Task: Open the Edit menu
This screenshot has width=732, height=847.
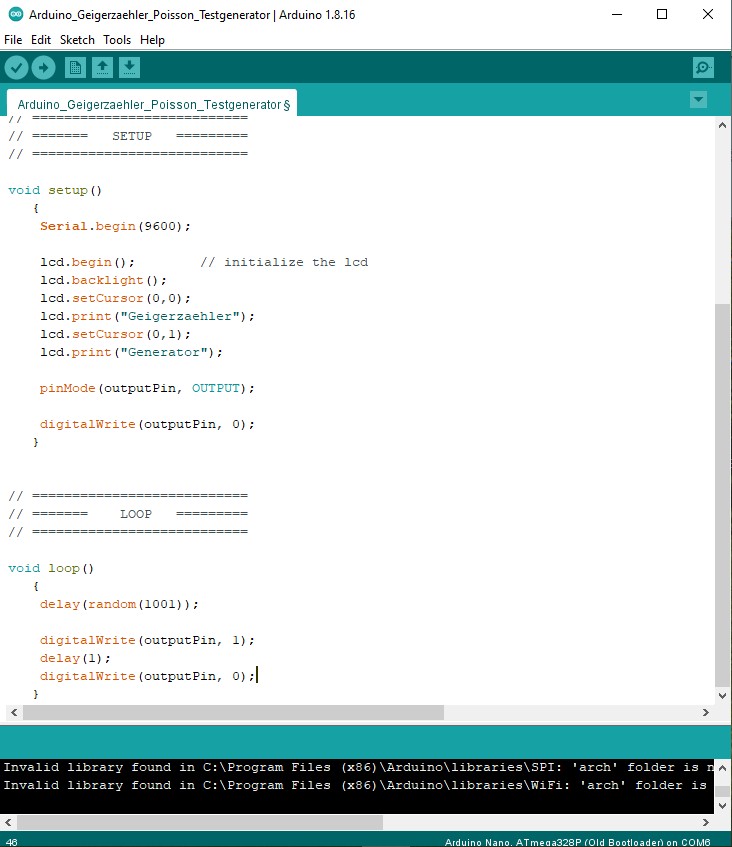Action: [41, 40]
